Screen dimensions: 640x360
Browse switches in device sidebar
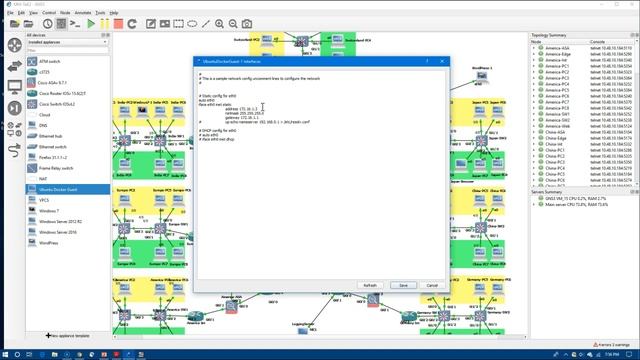(15, 66)
